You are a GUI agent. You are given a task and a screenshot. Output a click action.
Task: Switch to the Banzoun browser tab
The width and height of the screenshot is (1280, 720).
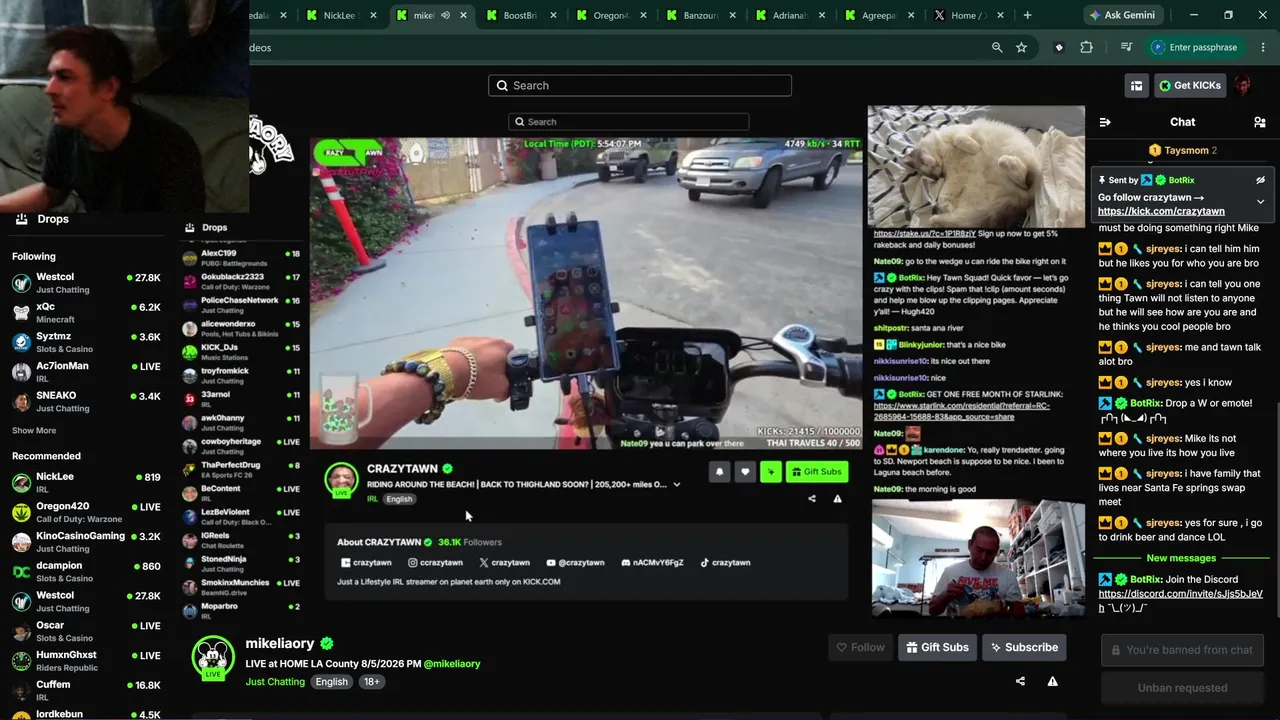coord(697,15)
